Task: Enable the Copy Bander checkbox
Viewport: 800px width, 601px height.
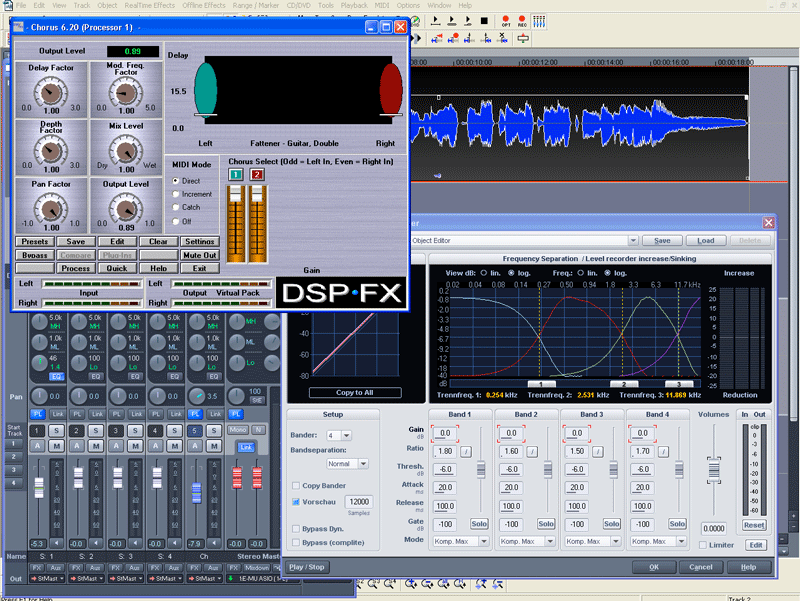Action: coord(296,485)
